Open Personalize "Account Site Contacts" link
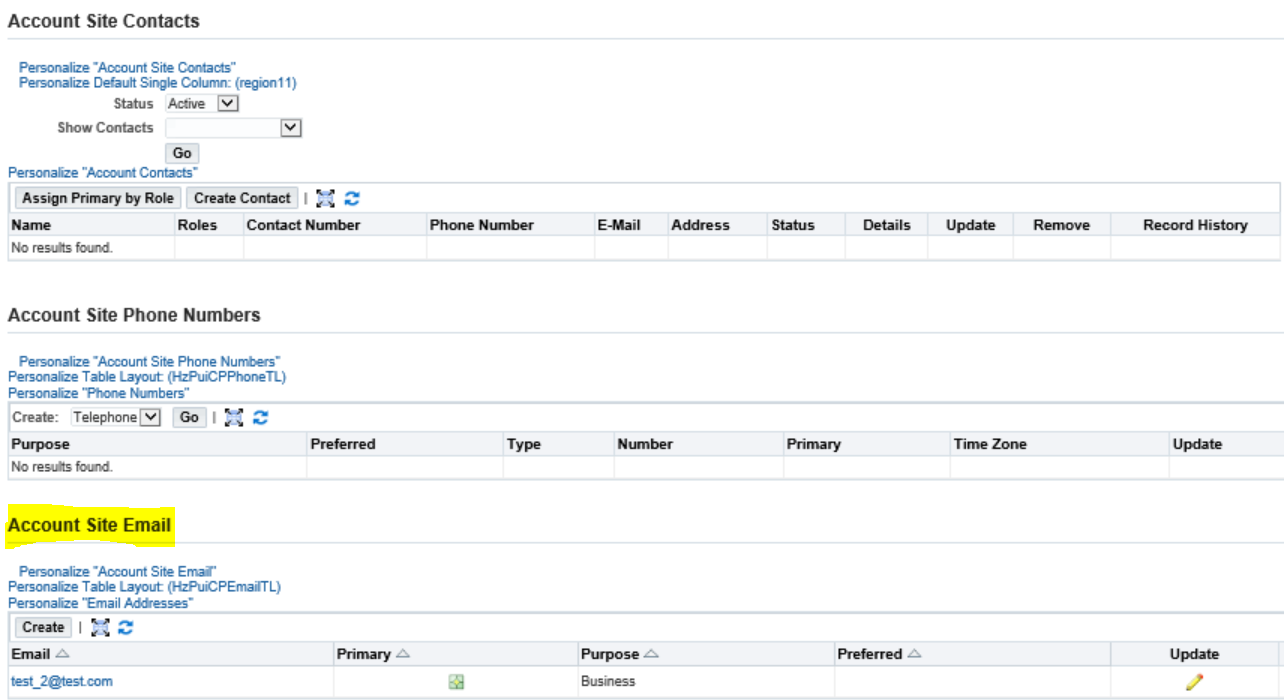1284x700 pixels. (x=127, y=68)
